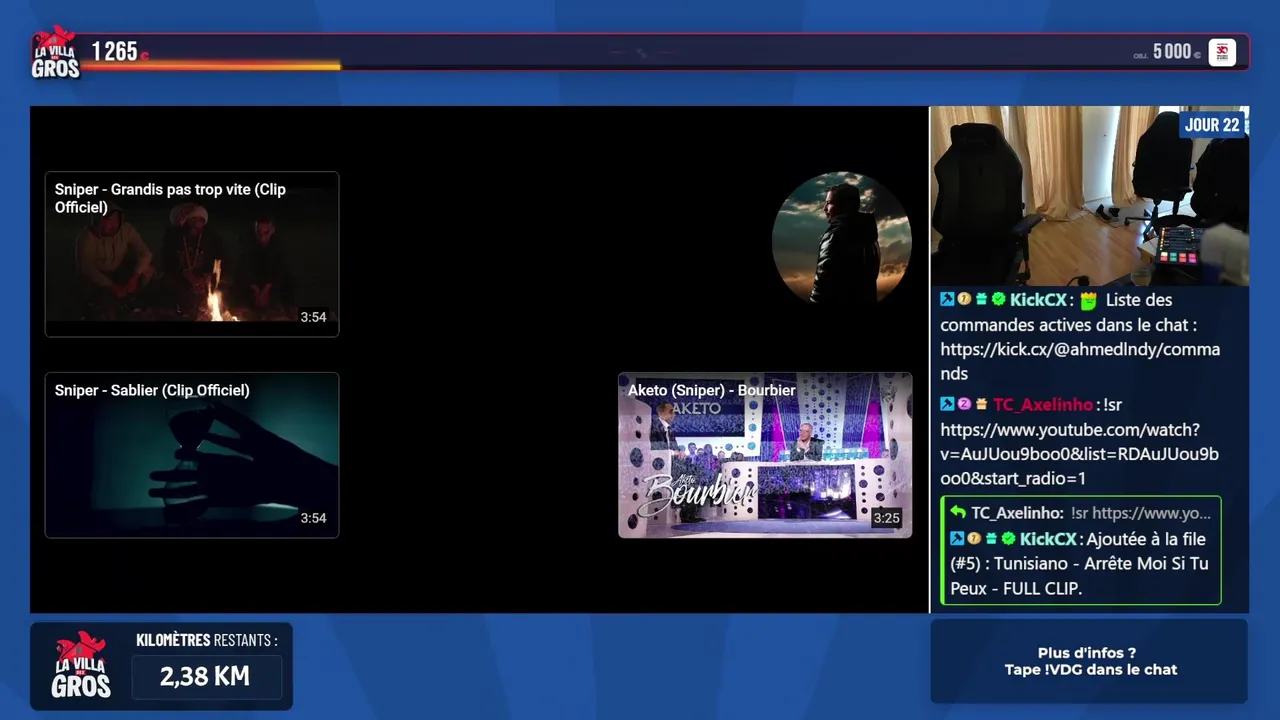Click the pink number 2 badge beside TC_Axelinho
Viewport: 1280px width, 720px height.
[964, 404]
